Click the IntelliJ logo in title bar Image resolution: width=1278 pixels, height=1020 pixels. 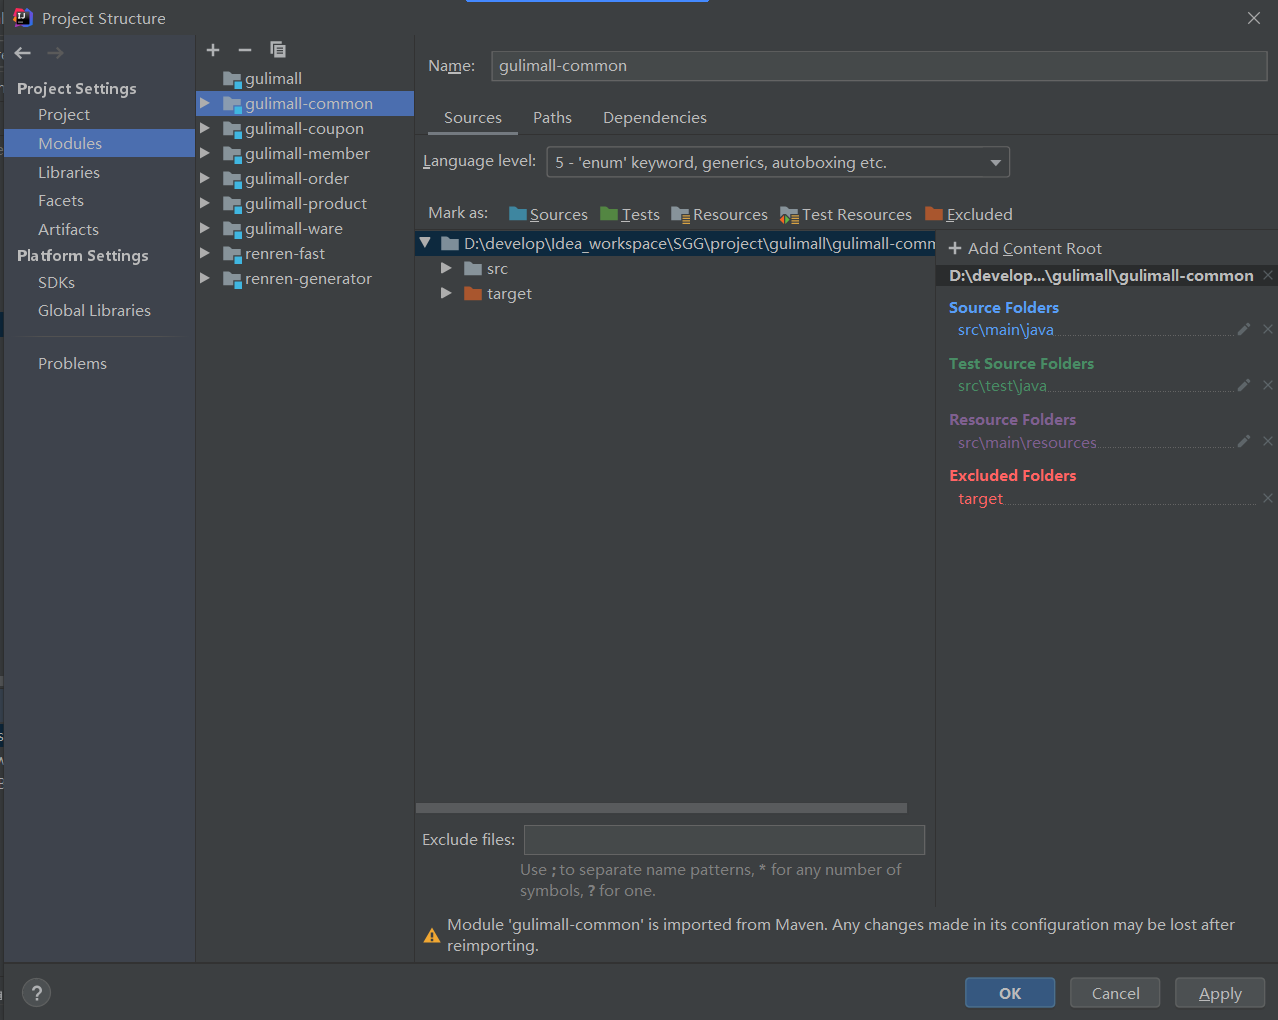point(22,17)
